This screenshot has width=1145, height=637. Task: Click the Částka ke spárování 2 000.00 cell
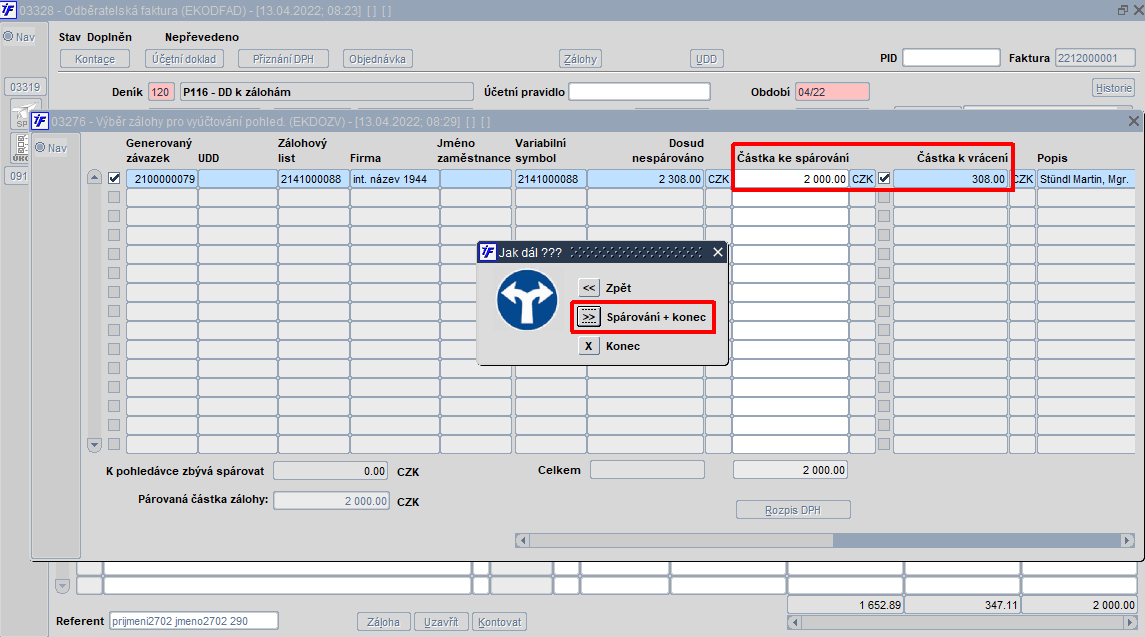click(x=791, y=179)
